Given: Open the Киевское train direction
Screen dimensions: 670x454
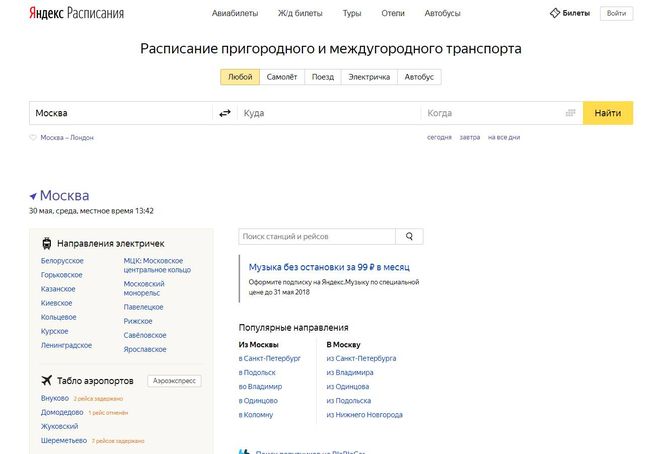Looking at the screenshot, I should pos(56,303).
